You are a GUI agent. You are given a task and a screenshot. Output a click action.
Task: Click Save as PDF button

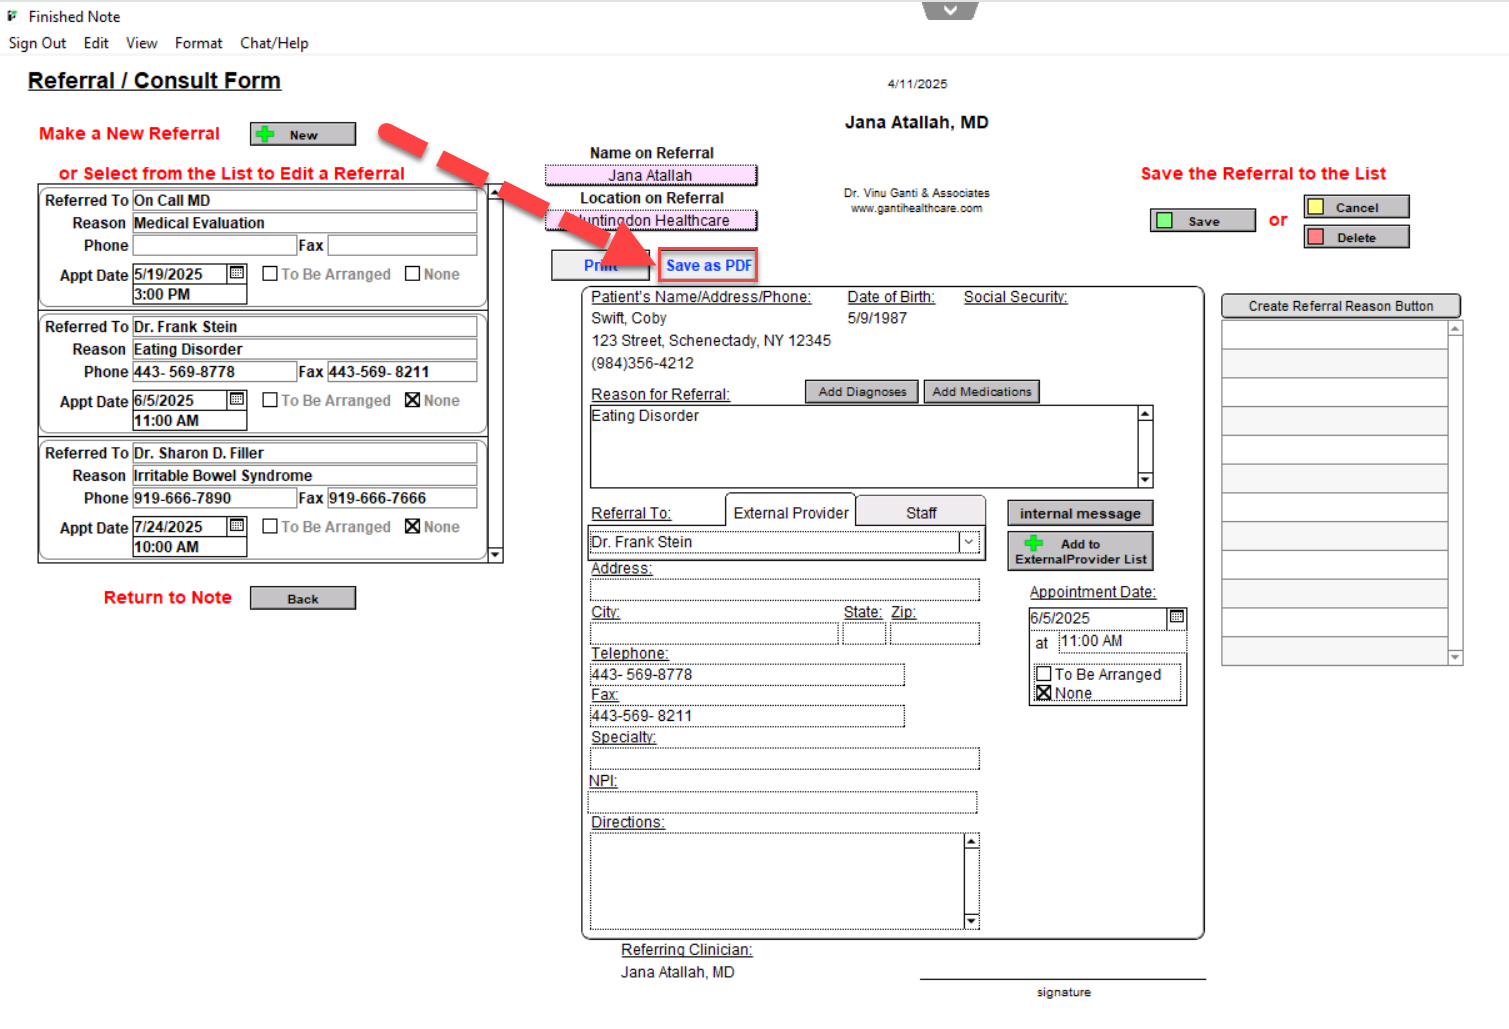click(x=708, y=266)
